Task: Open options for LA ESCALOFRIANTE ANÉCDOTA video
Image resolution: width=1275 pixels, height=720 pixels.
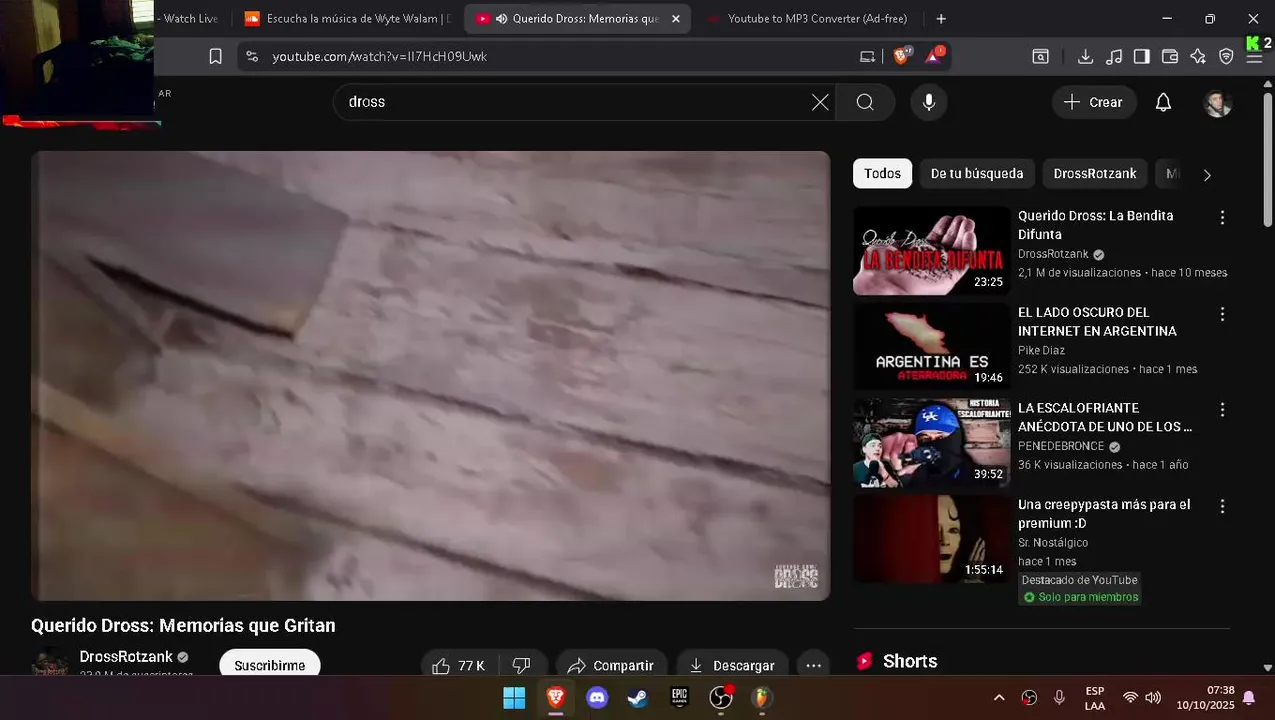Action: coord(1221,410)
